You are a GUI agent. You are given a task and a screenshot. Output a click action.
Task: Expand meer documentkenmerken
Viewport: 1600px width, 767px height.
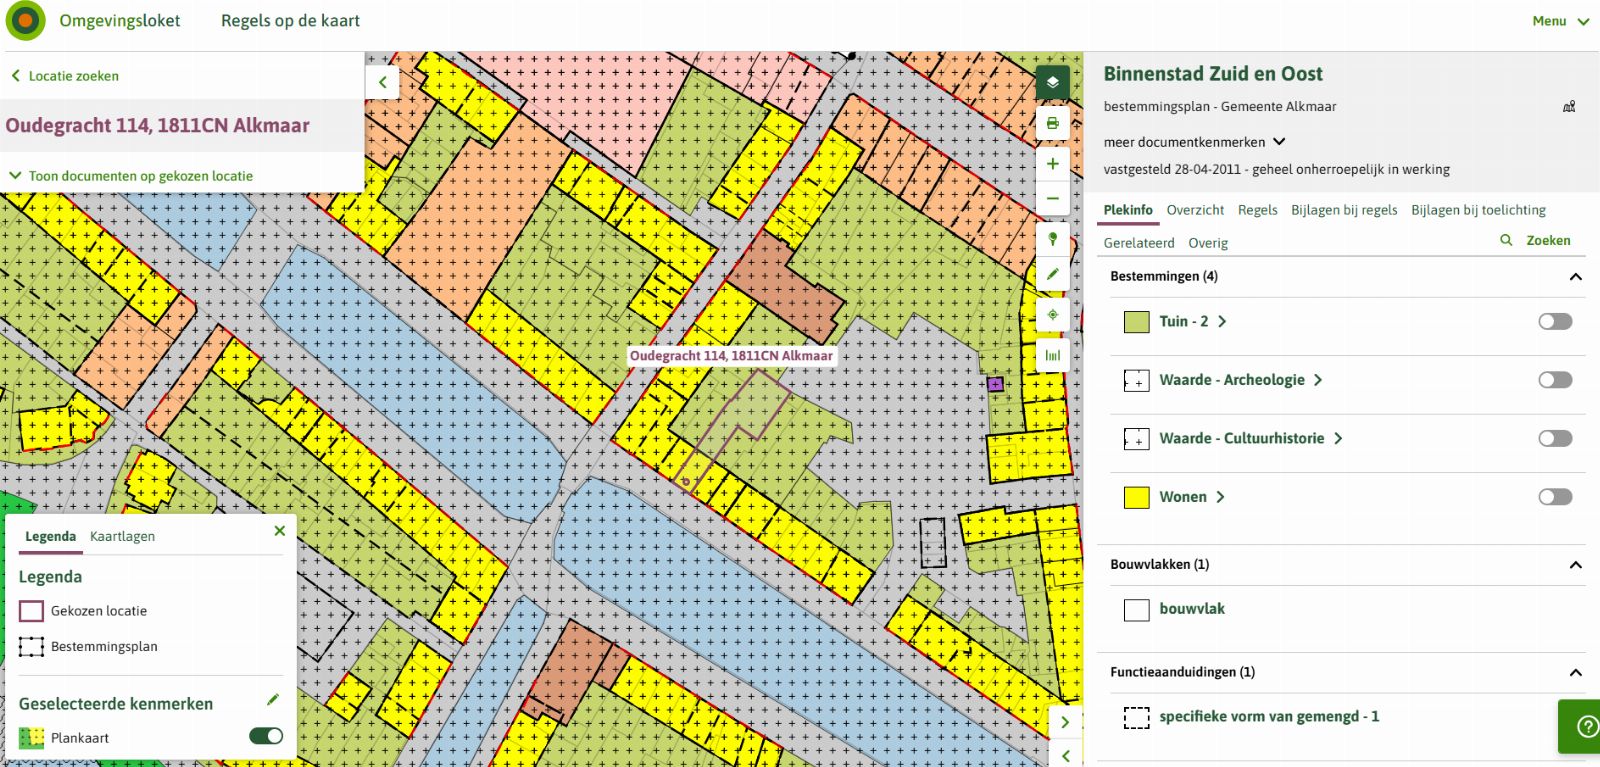1194,142
